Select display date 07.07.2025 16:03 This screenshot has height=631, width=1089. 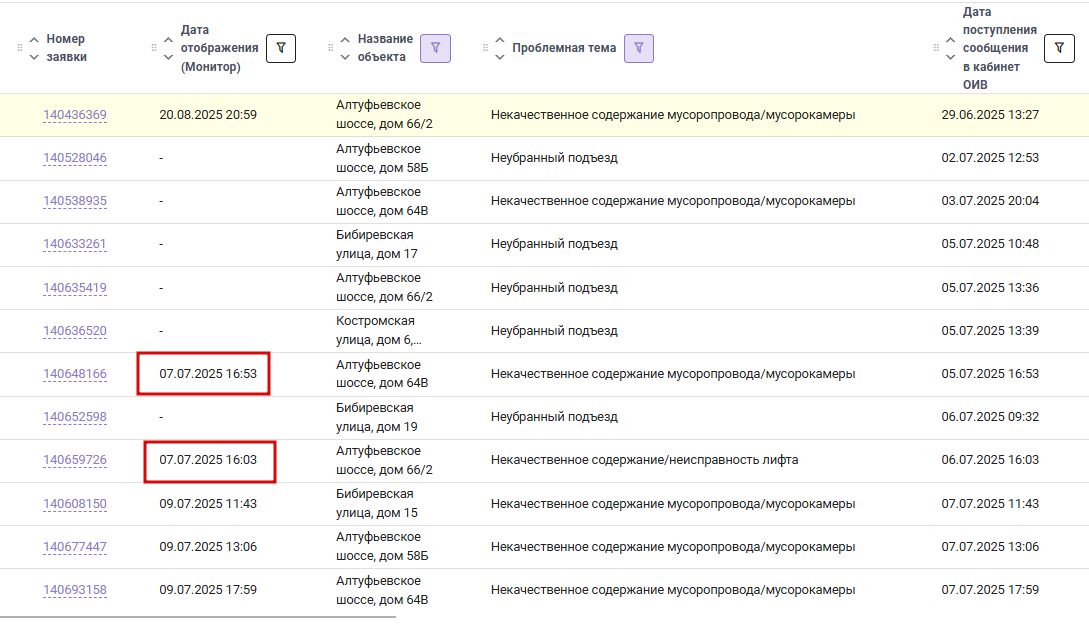(x=208, y=460)
